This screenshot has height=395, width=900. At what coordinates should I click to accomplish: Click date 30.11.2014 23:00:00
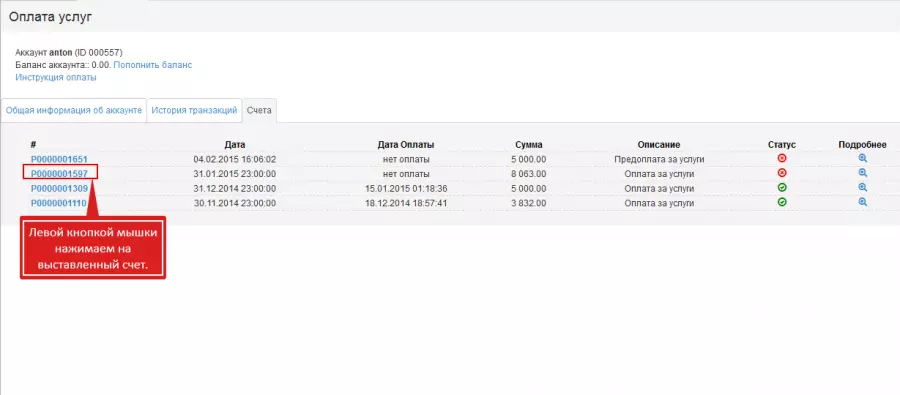pyautogui.click(x=235, y=203)
